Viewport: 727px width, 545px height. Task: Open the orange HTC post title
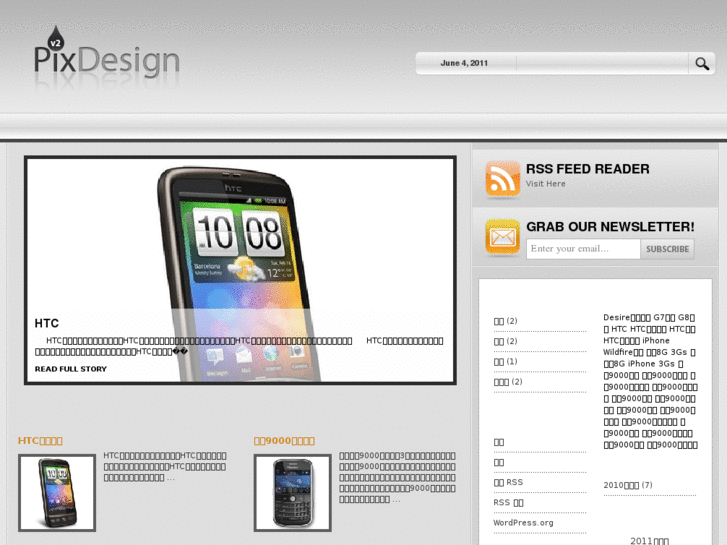pyautogui.click(x=40, y=441)
